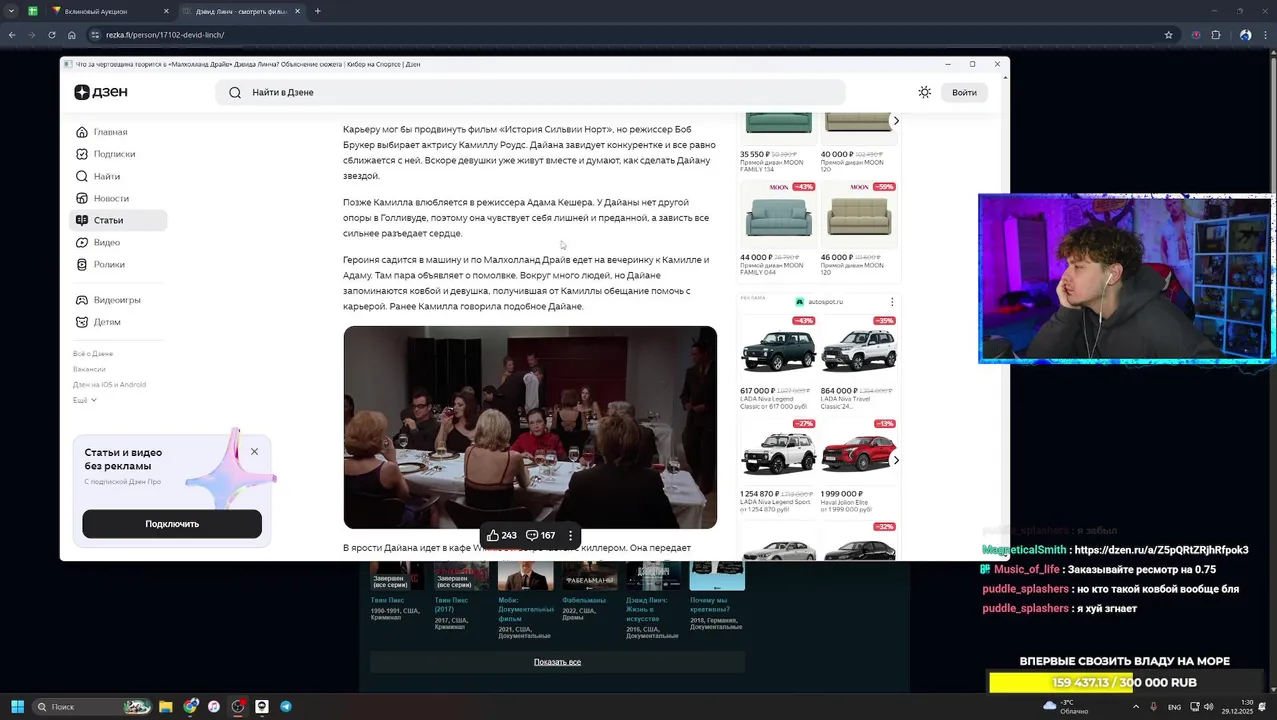Image resolution: width=1277 pixels, height=720 pixels.
Task: Open site information icon in address bar
Action: pos(95,35)
